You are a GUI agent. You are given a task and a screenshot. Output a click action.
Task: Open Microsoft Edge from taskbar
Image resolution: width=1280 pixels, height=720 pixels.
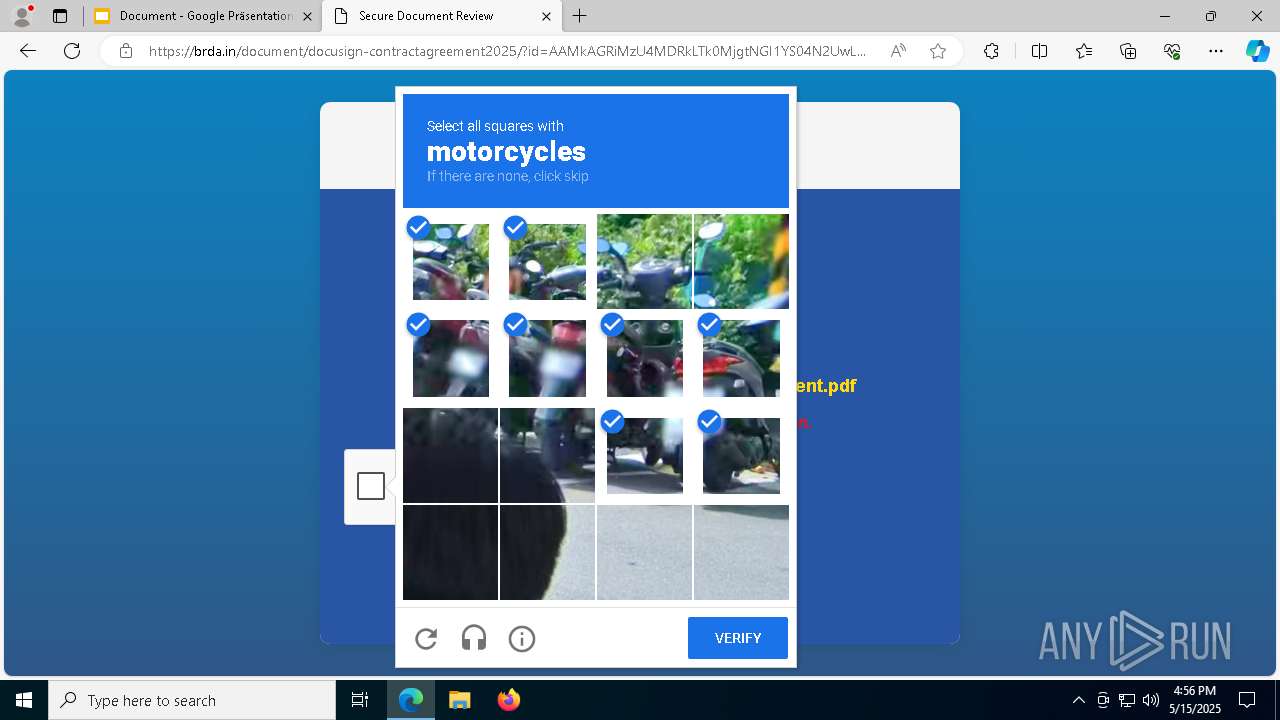click(411, 700)
